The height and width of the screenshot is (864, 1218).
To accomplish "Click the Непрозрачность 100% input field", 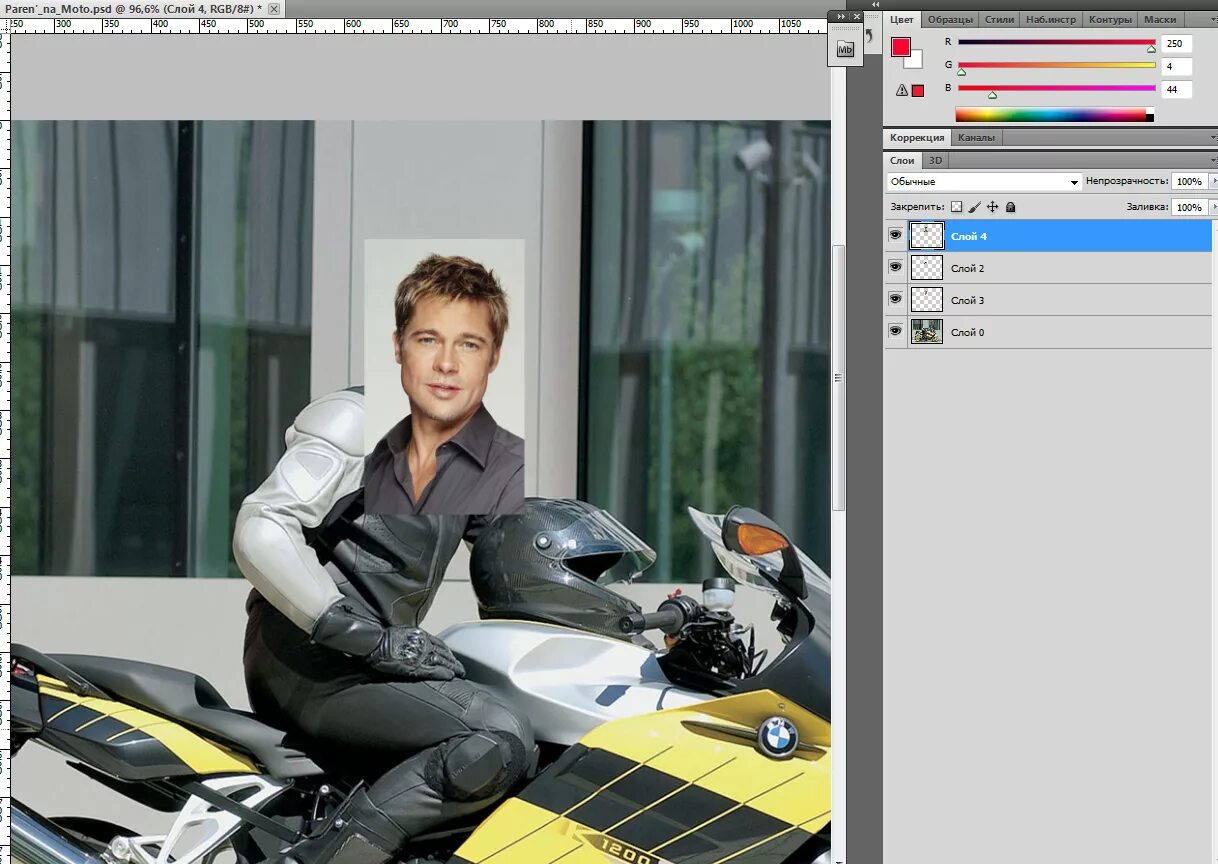I will coord(1189,181).
